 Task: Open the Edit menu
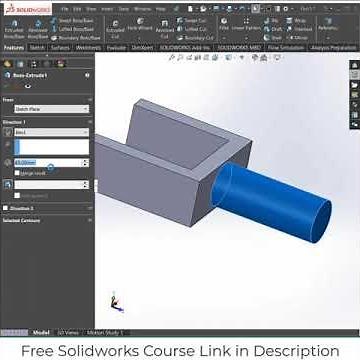76,9
